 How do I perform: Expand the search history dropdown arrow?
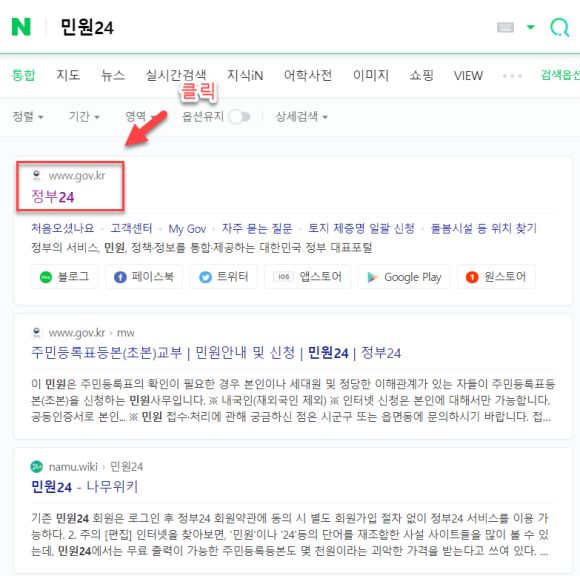click(531, 27)
